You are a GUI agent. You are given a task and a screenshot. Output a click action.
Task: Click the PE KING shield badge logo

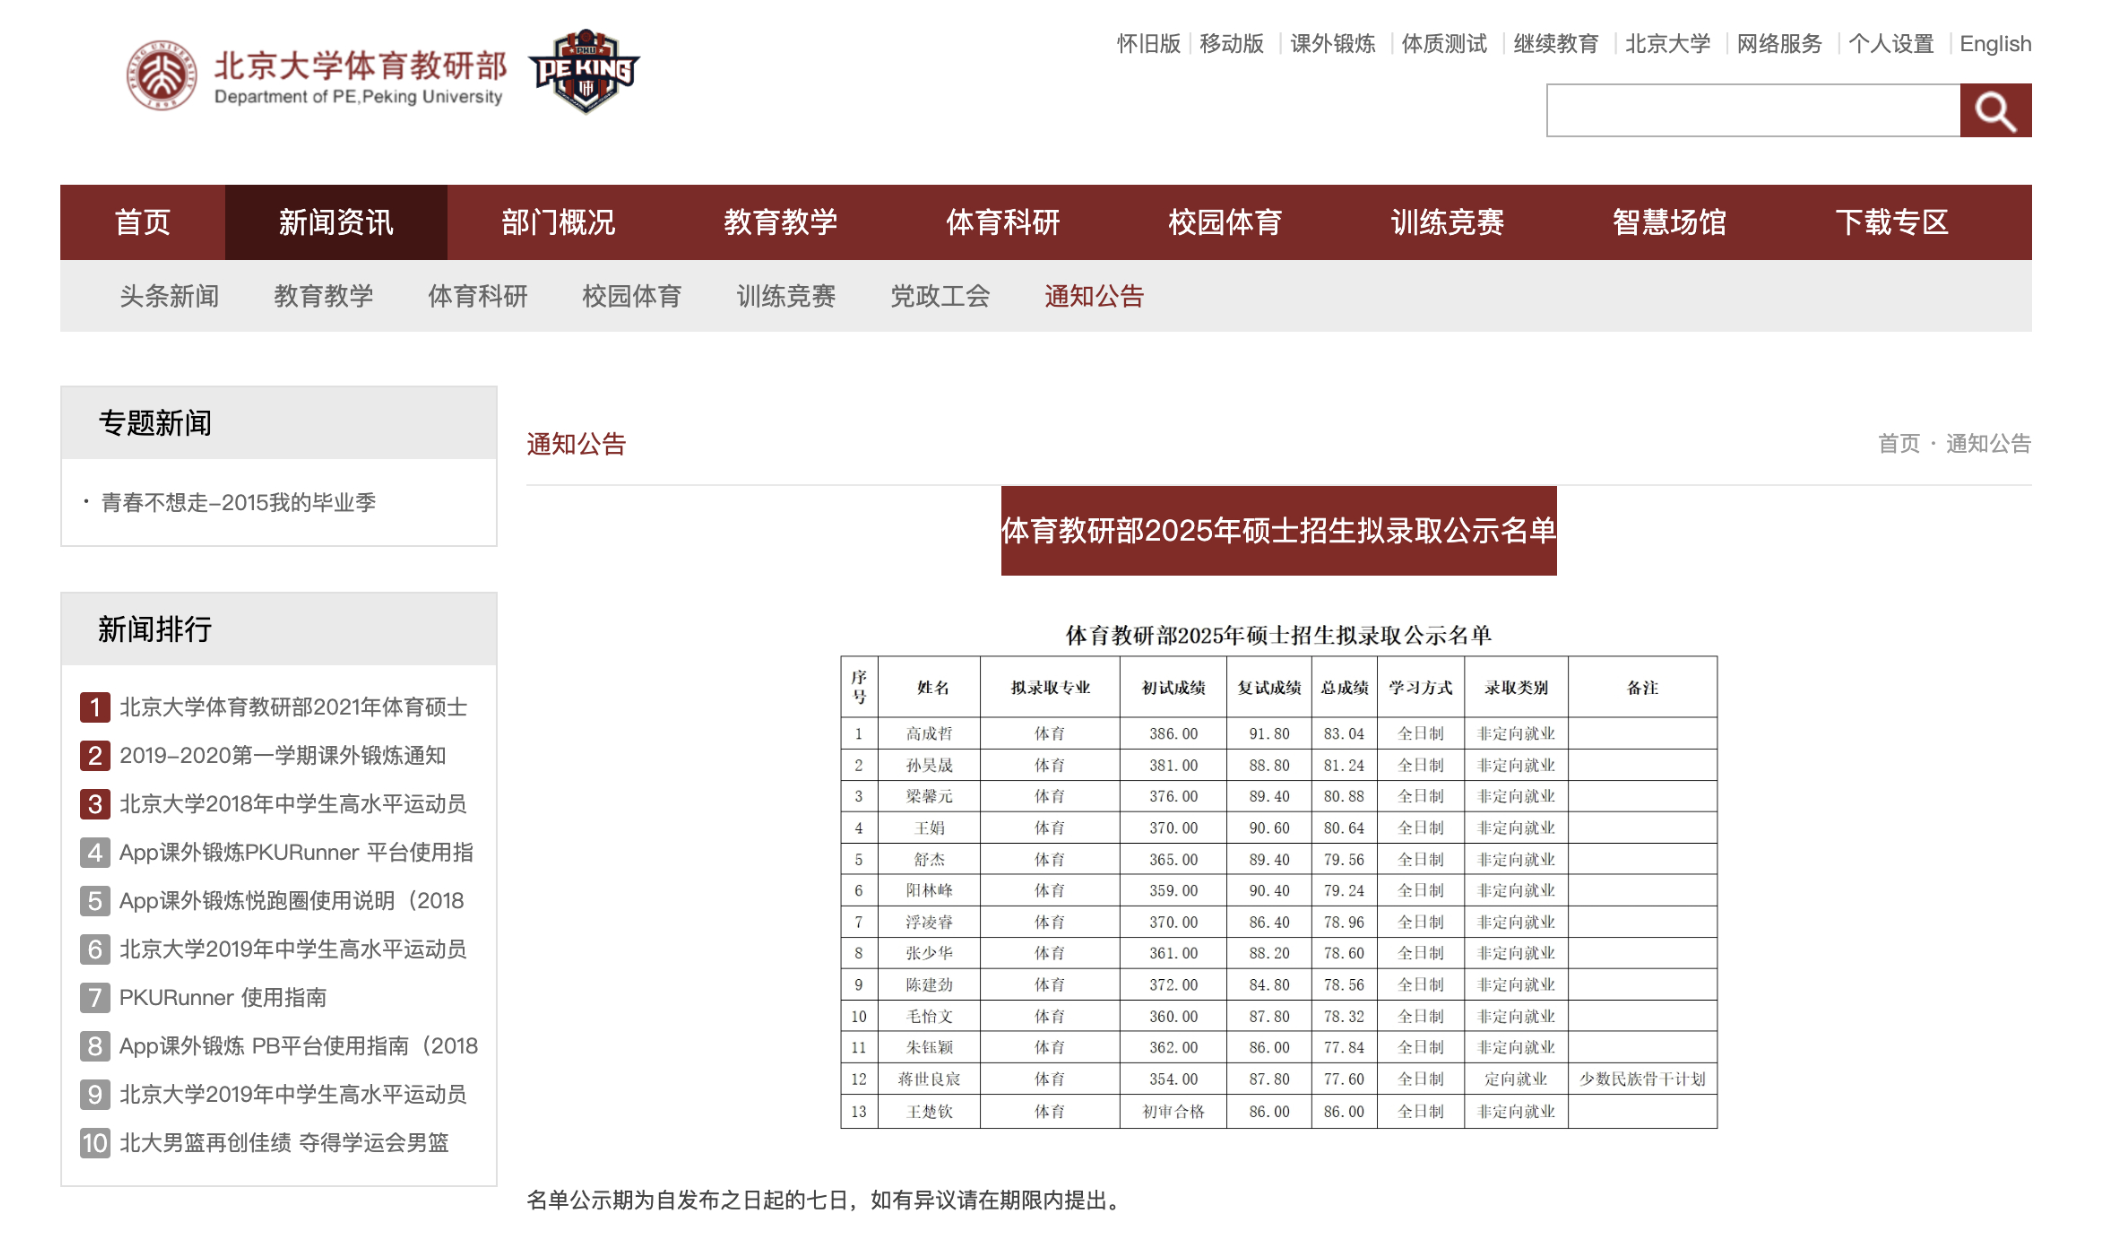pyautogui.click(x=584, y=72)
